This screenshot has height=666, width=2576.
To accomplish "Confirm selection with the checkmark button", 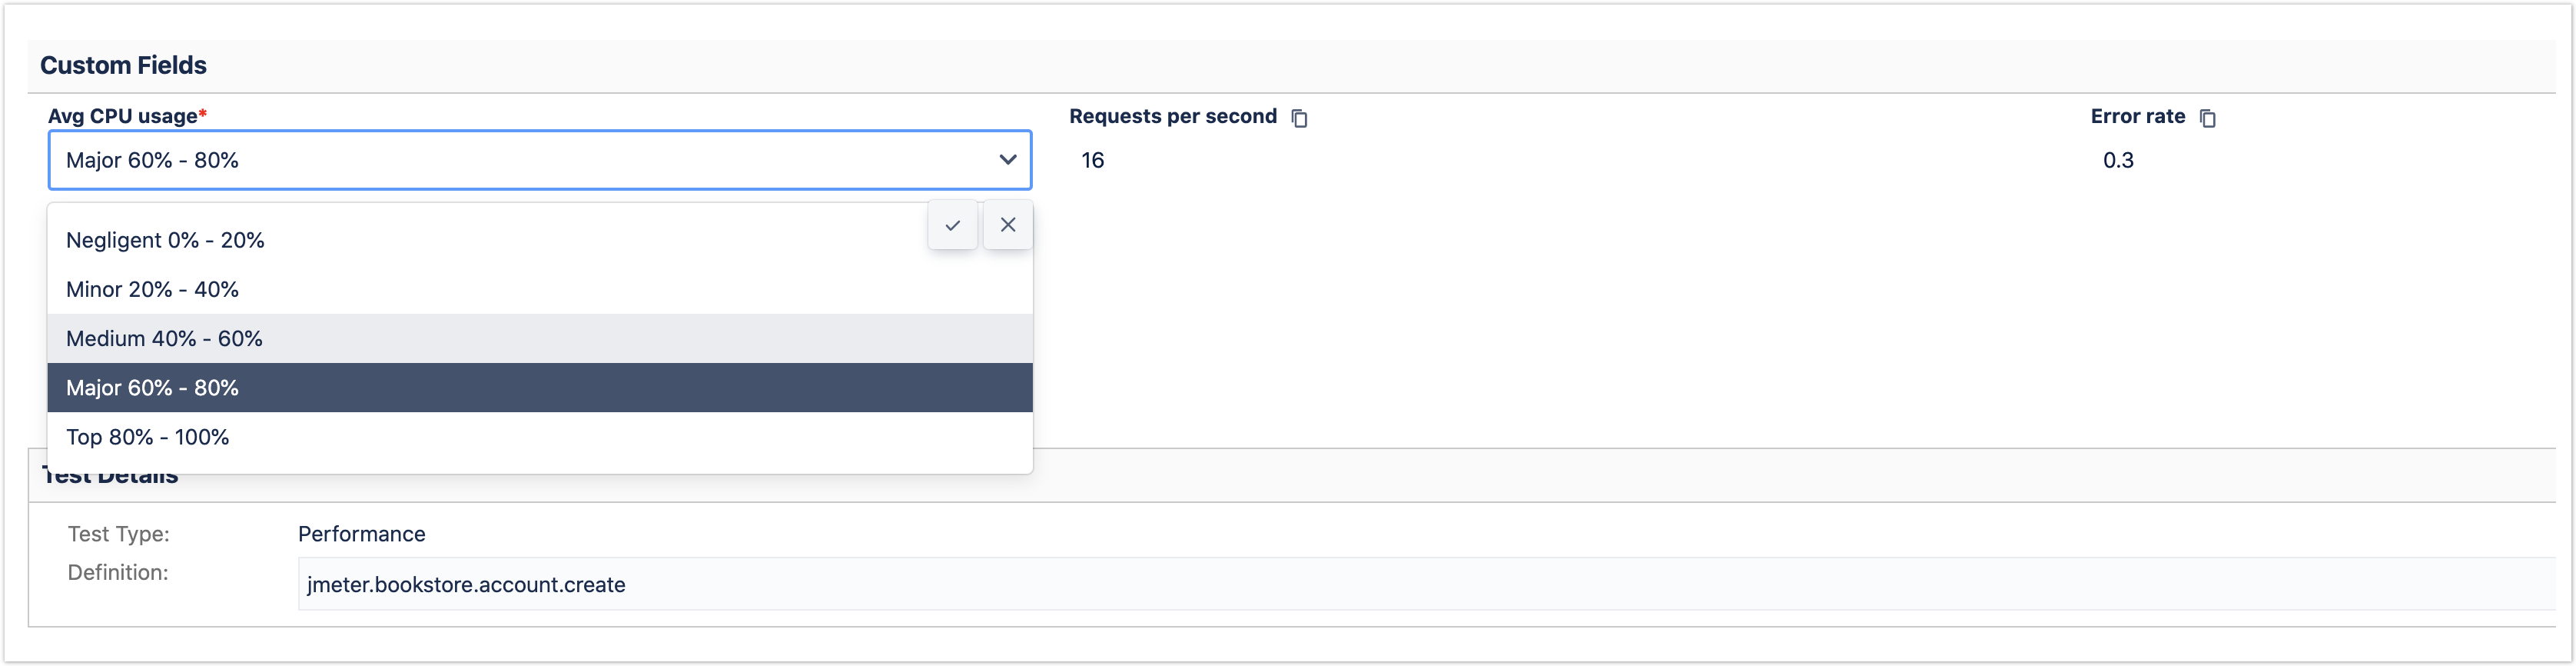I will 952,225.
